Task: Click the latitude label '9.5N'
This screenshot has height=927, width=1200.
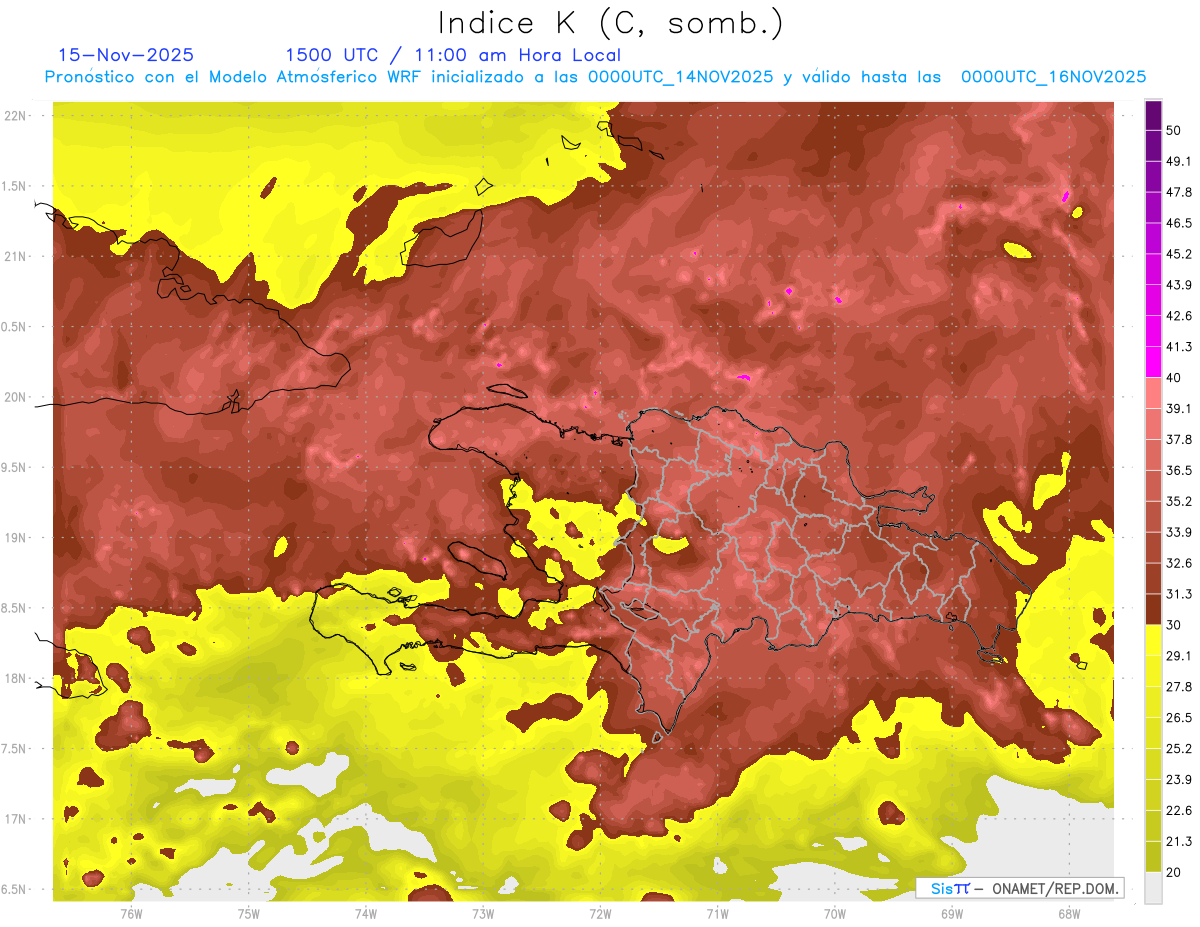Action: click(14, 468)
